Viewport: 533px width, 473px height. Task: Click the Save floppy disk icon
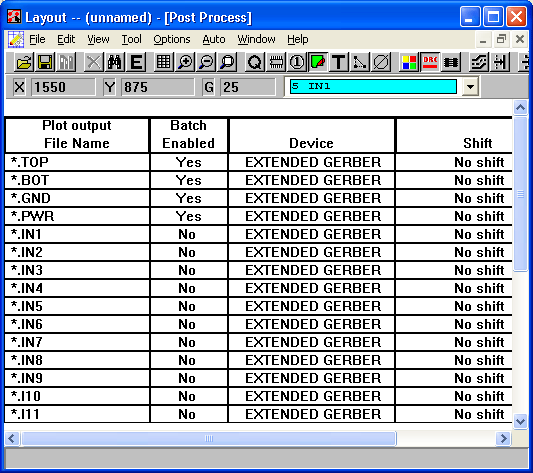(x=45, y=62)
